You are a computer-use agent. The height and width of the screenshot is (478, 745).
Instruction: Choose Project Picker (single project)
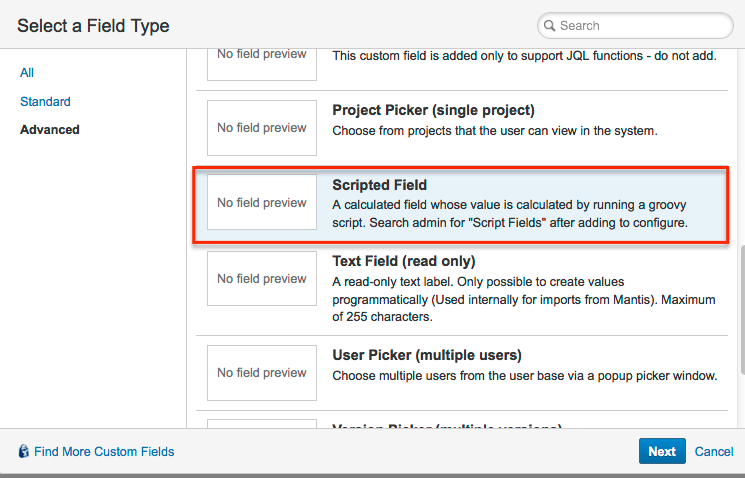461,128
